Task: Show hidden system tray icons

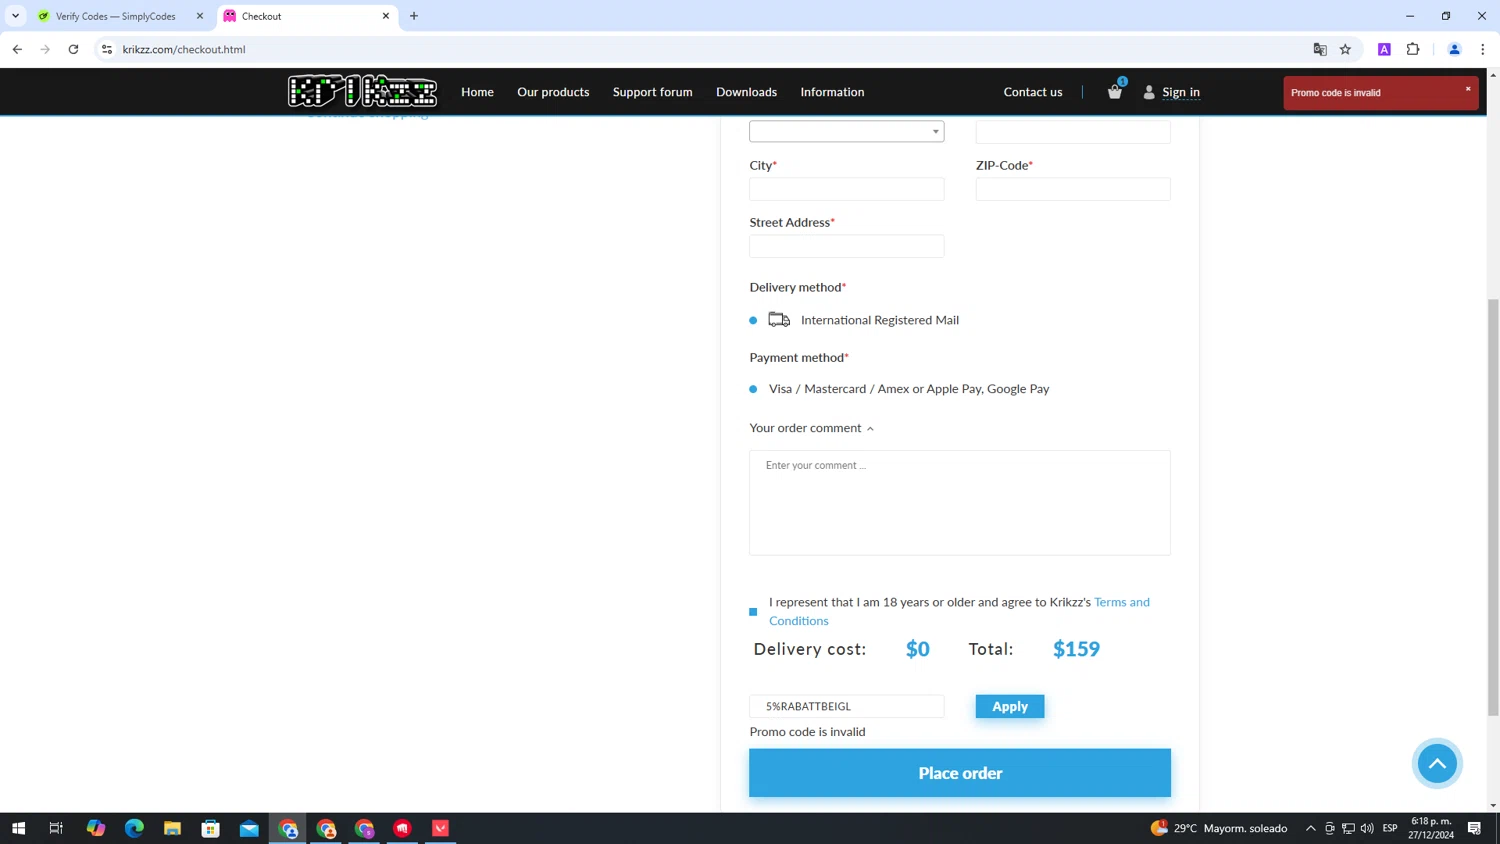Action: 1310,828
